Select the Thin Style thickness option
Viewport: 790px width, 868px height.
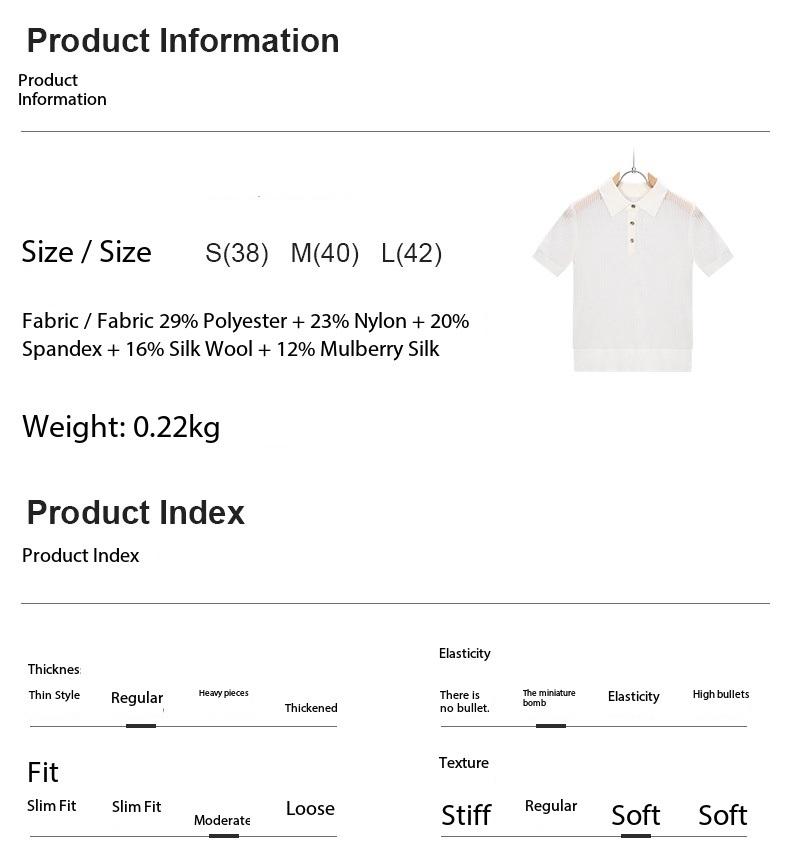[54, 695]
